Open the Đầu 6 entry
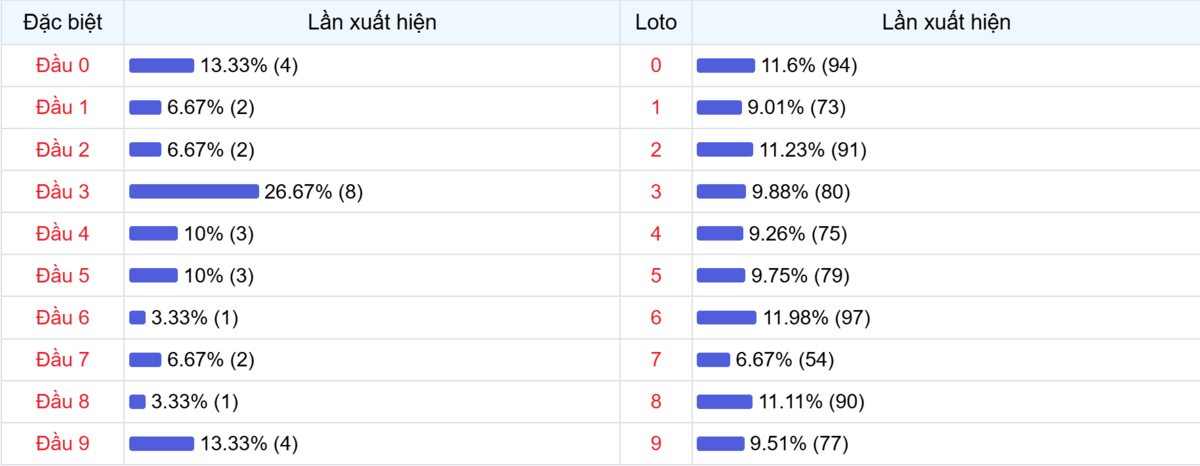The image size is (1200, 466). pos(62,317)
